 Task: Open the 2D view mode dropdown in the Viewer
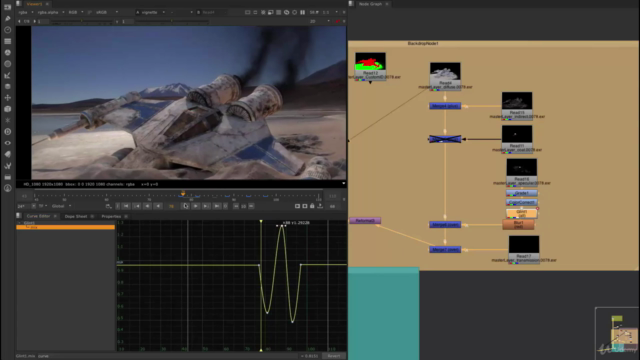320,21
